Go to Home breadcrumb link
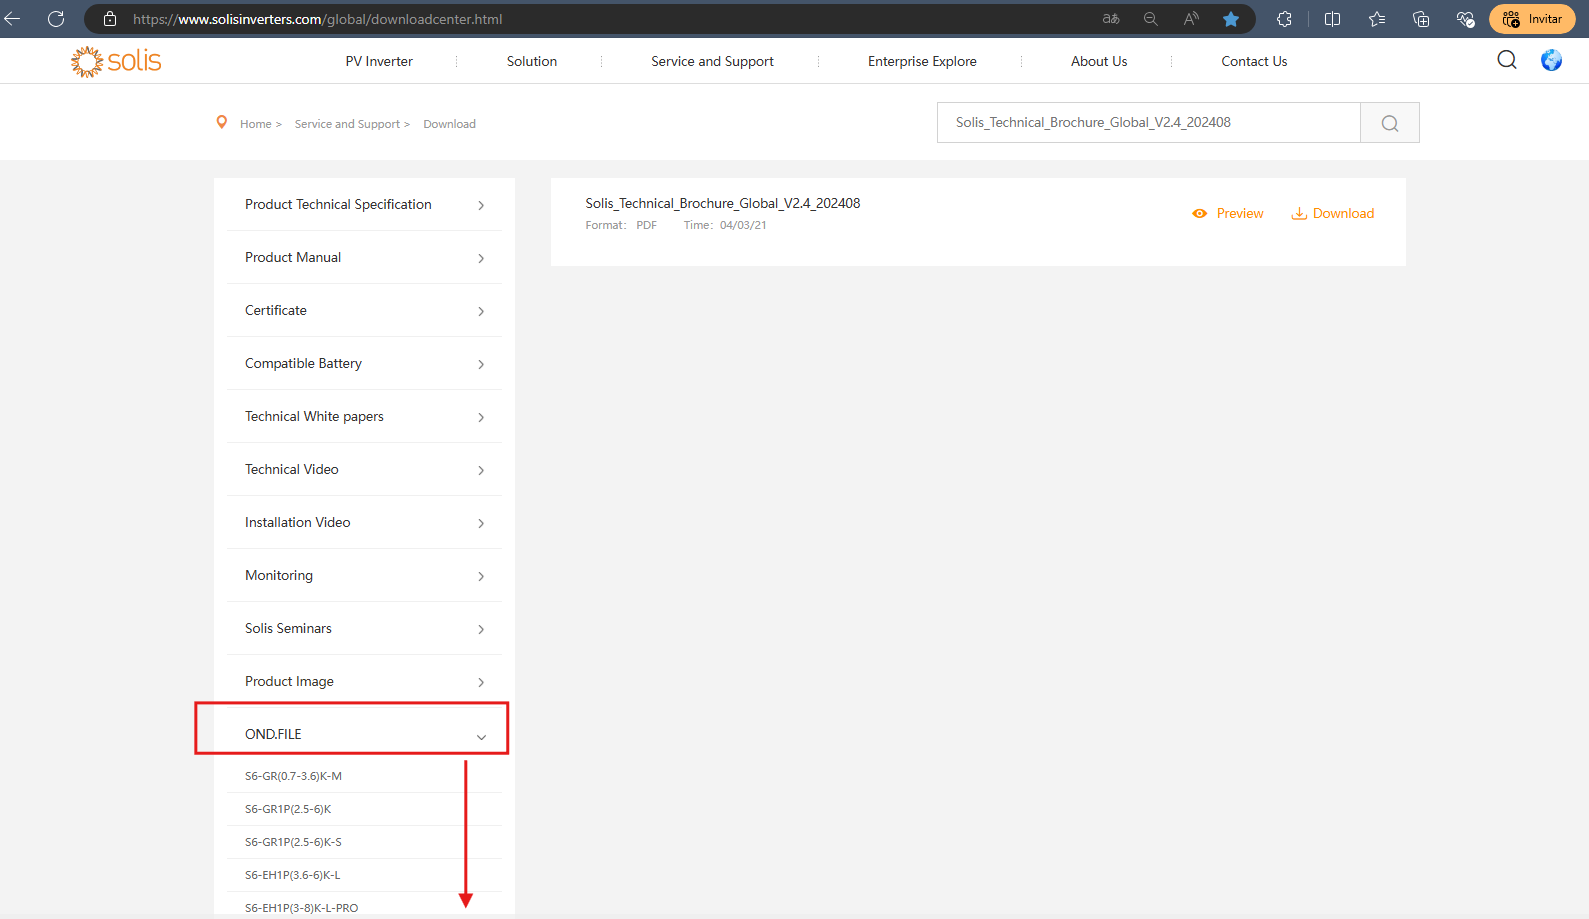This screenshot has height=919, width=1589. tap(256, 124)
